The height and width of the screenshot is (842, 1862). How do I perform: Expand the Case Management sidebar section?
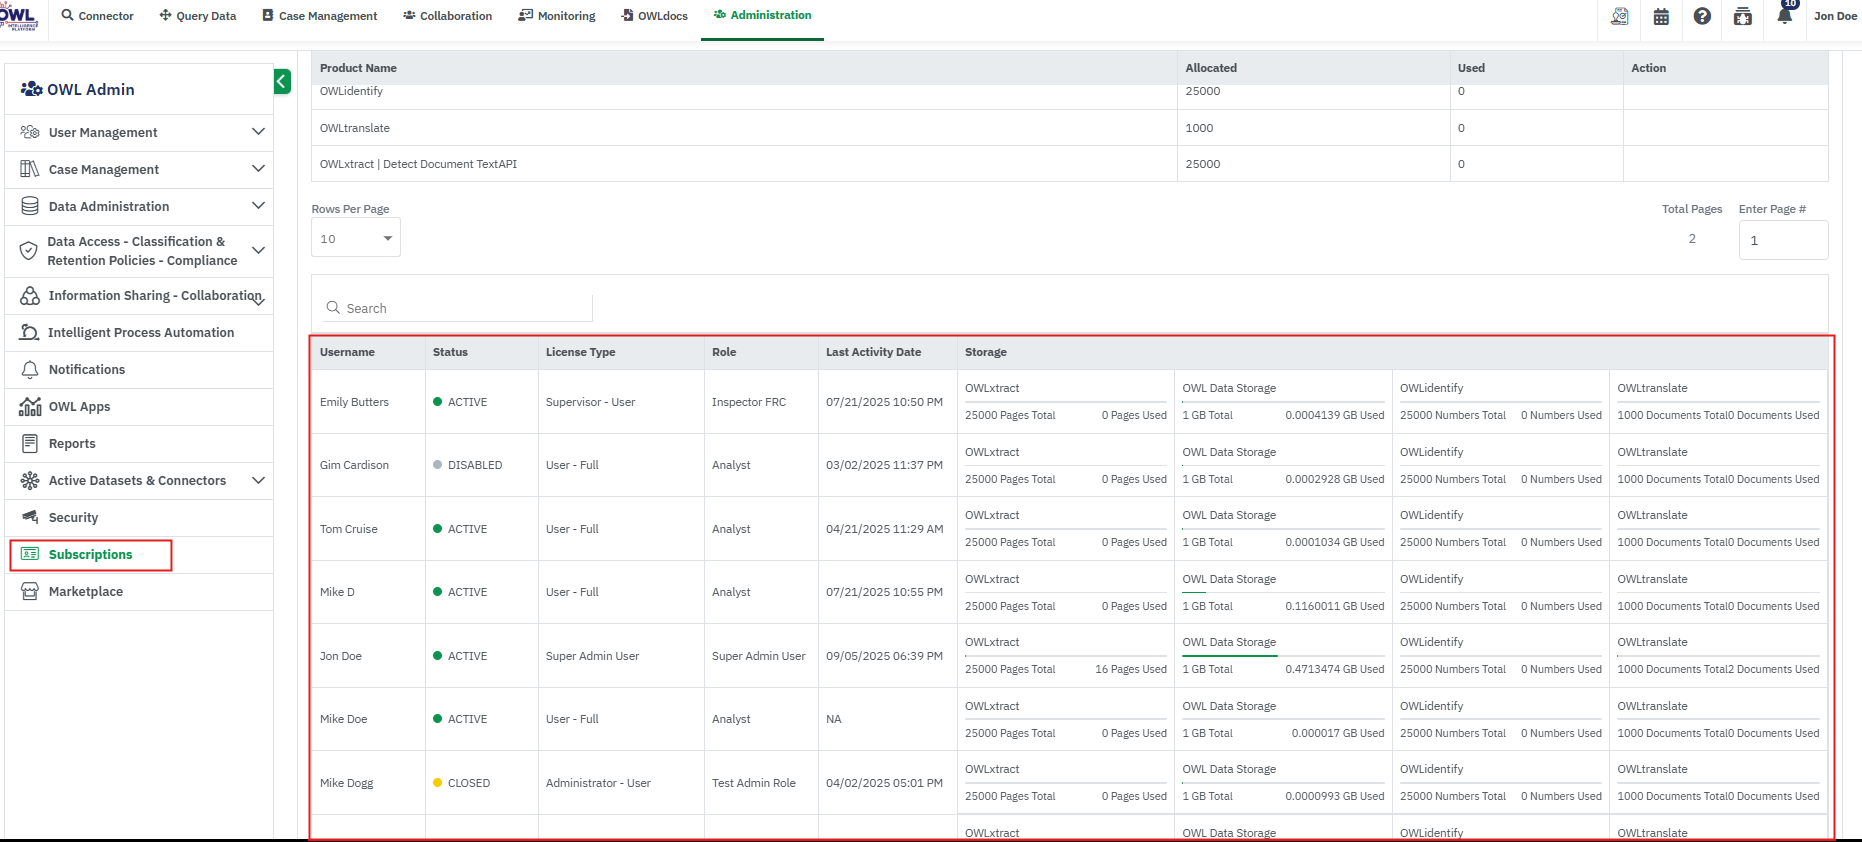[258, 169]
